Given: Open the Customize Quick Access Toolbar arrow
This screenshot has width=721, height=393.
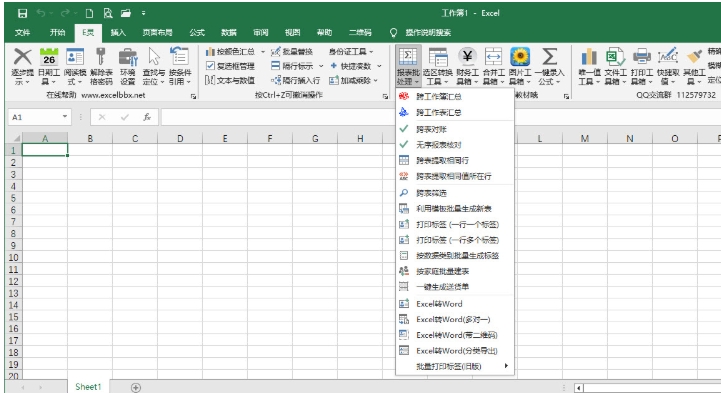Looking at the screenshot, I should pyautogui.click(x=143, y=13).
